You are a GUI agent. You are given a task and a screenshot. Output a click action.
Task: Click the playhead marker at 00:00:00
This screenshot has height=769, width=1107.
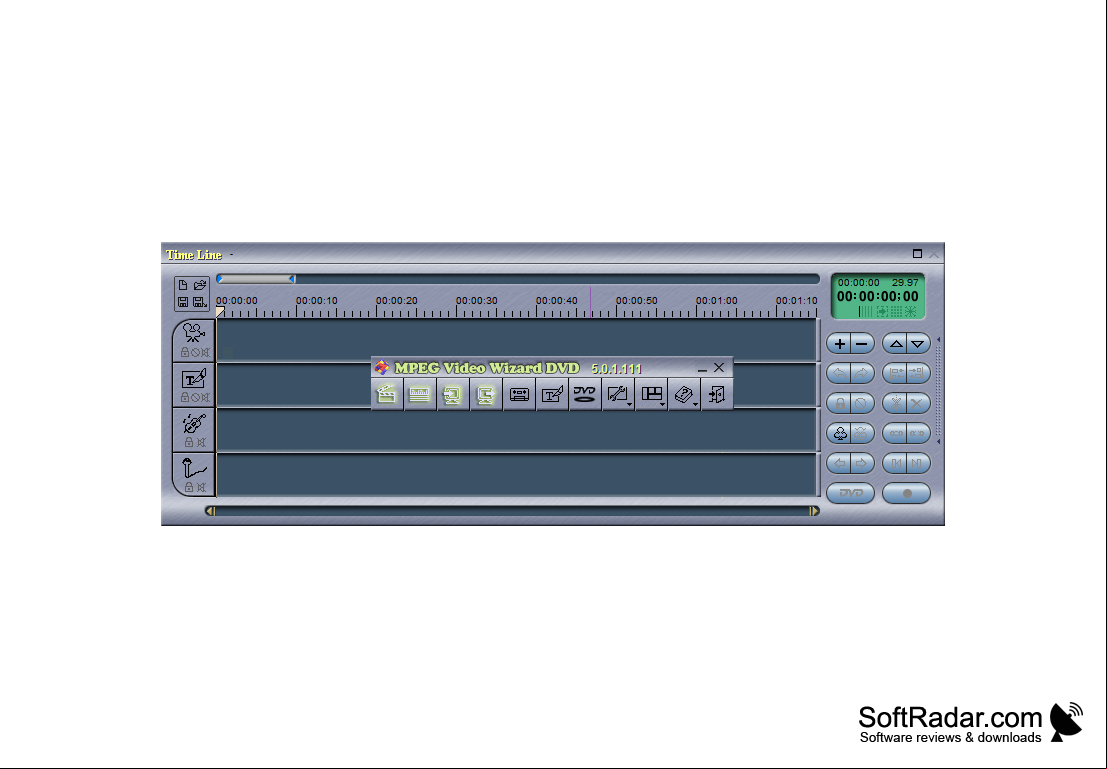pos(220,311)
